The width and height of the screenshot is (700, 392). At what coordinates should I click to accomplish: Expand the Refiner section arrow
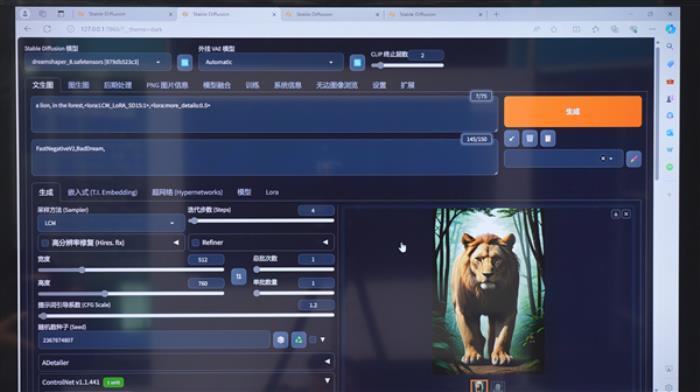click(x=325, y=242)
